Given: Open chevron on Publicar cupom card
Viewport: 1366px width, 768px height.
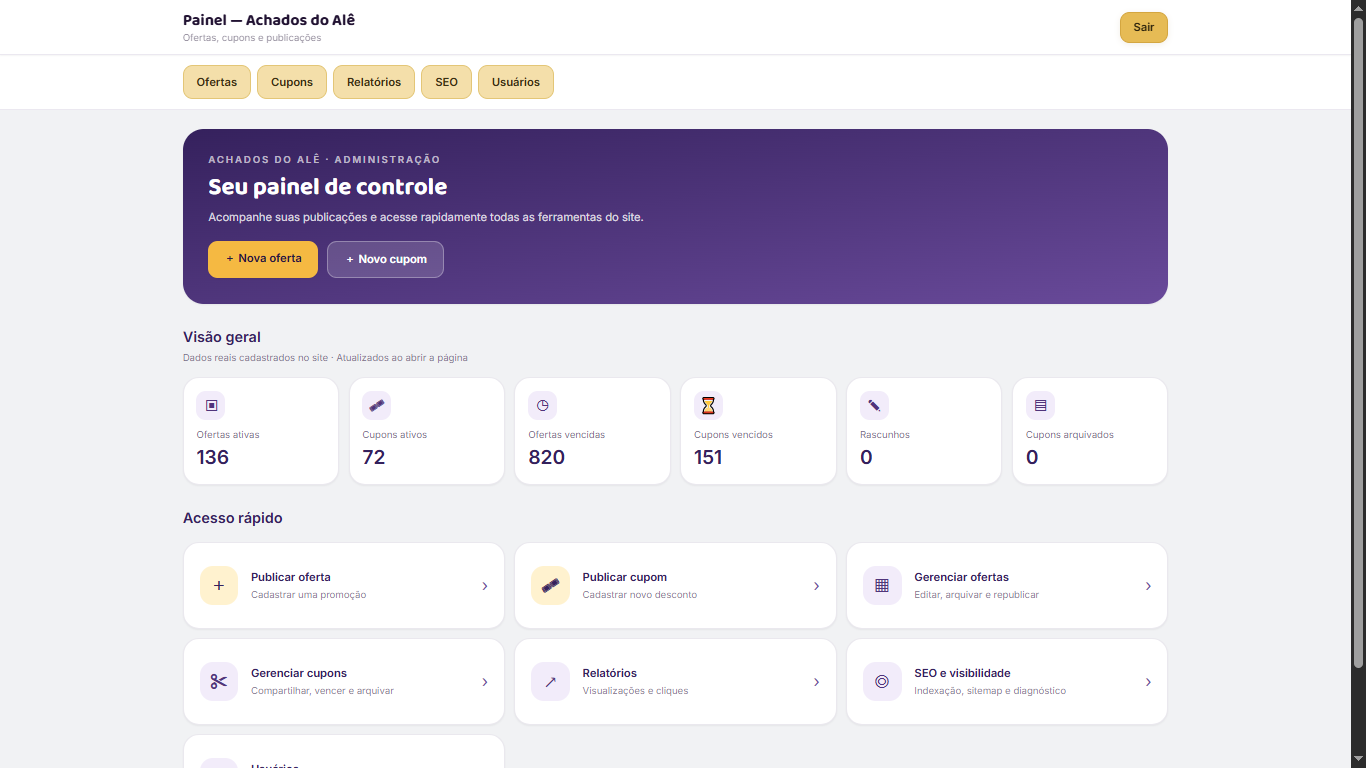Looking at the screenshot, I should coord(816,586).
